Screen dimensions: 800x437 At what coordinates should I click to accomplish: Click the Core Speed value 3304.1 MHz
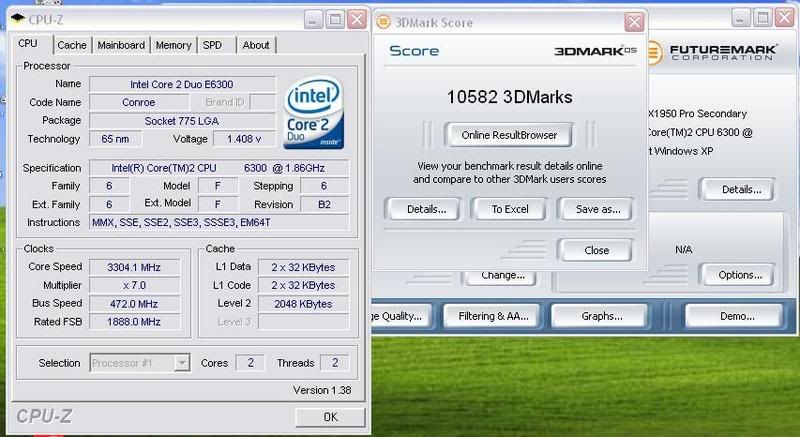(134, 267)
